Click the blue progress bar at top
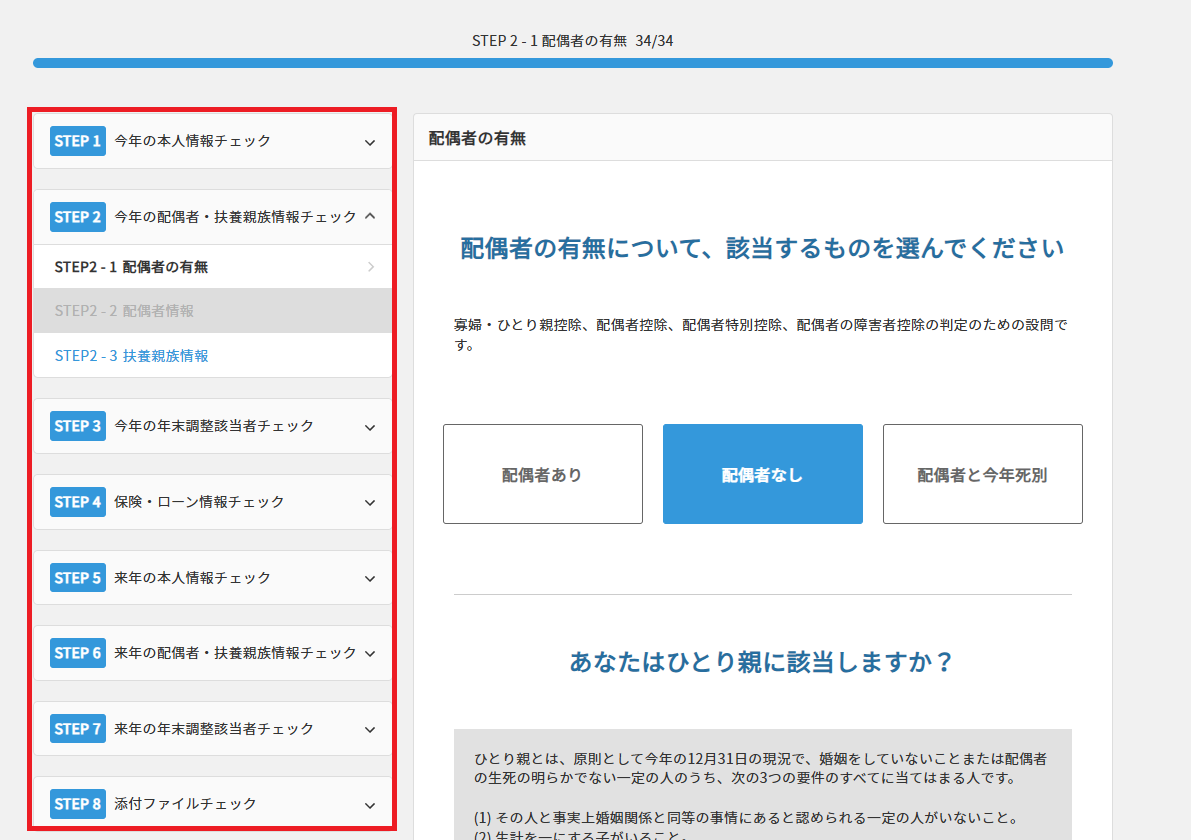The height and width of the screenshot is (840, 1191). point(572,63)
